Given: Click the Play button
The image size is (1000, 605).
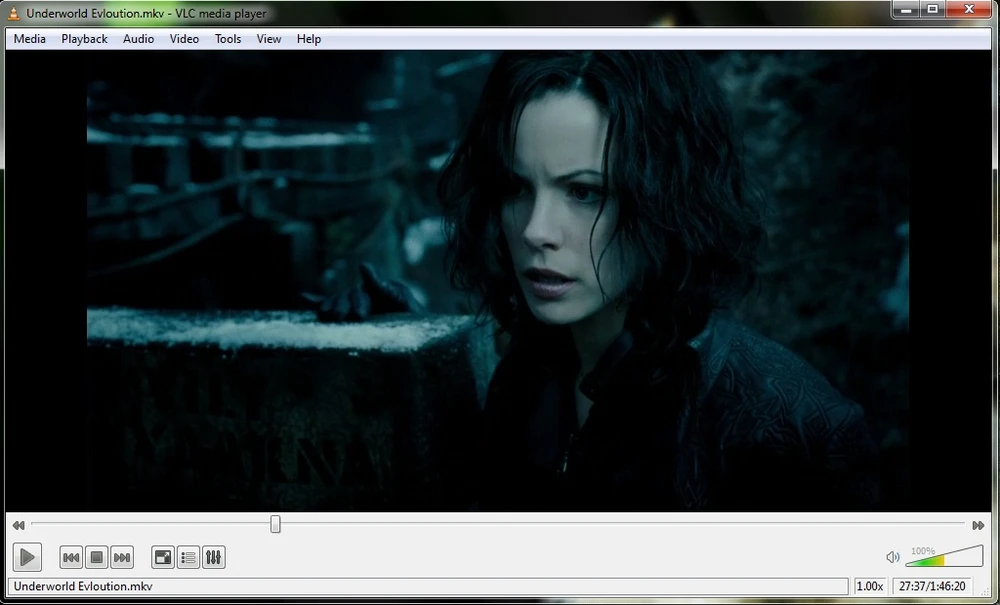Looking at the screenshot, I should 27,557.
